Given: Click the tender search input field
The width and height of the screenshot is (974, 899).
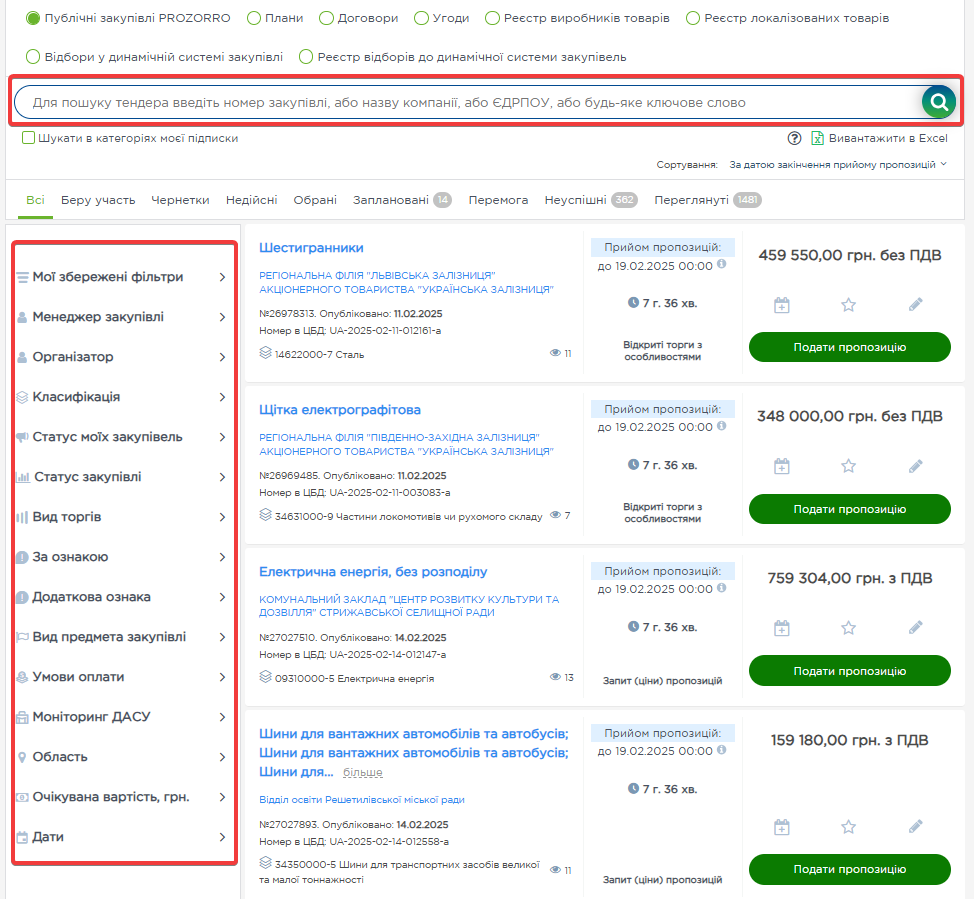Looking at the screenshot, I should [465, 102].
